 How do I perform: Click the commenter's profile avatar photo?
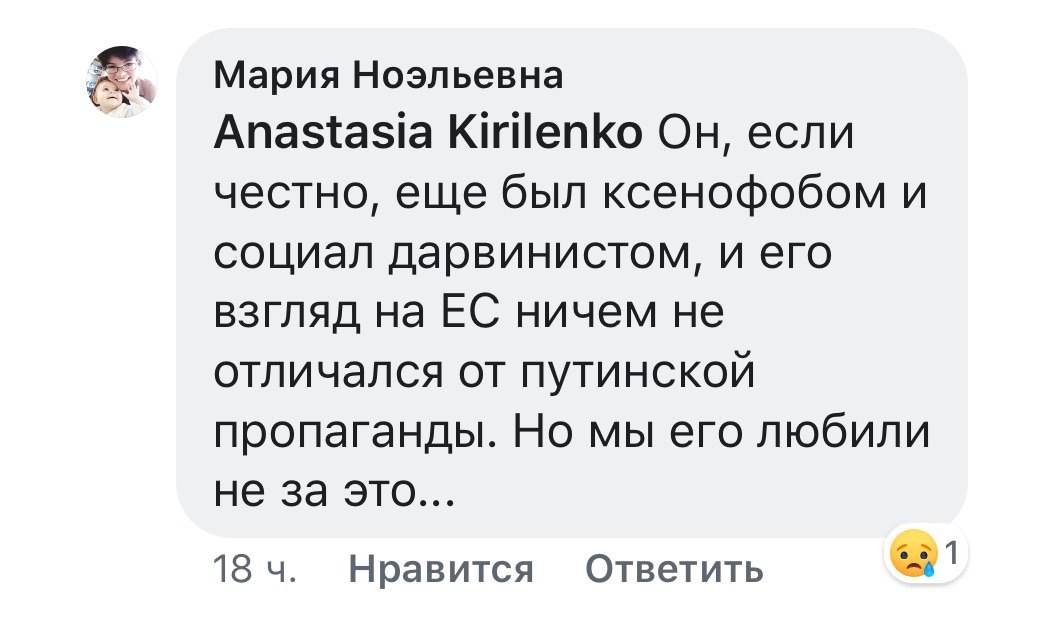point(120,80)
